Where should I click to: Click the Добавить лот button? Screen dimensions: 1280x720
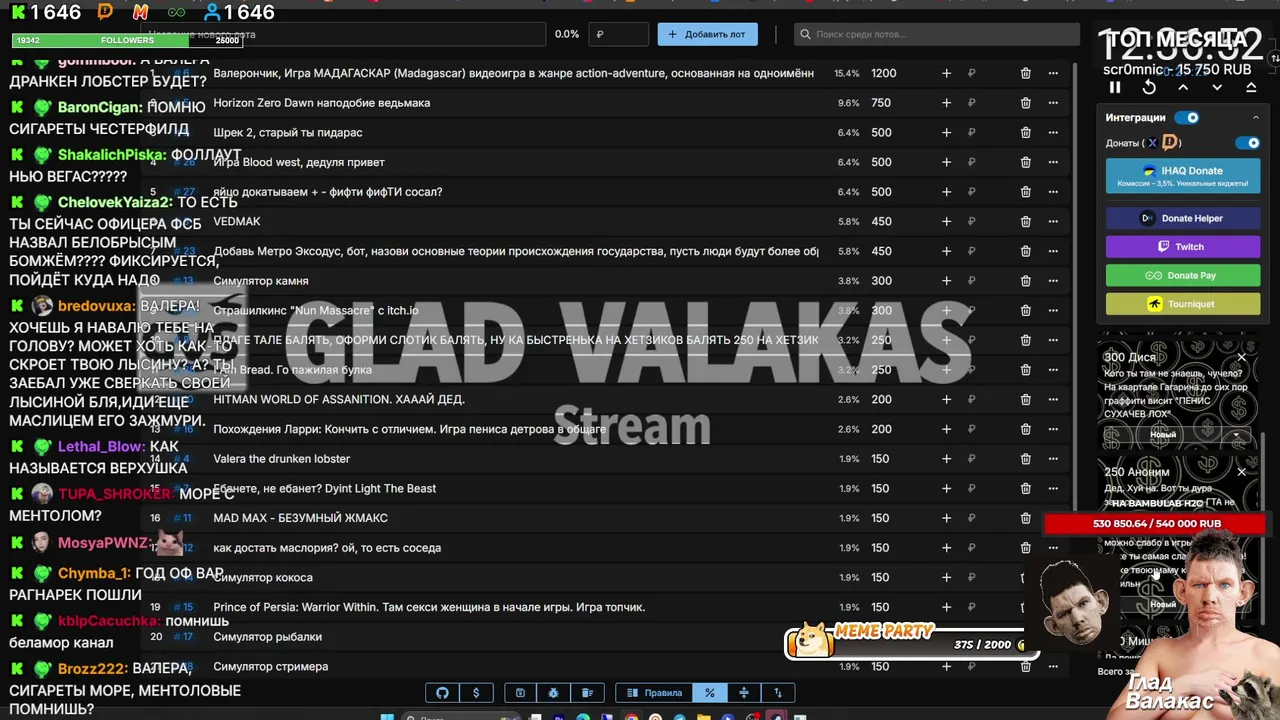click(x=707, y=34)
